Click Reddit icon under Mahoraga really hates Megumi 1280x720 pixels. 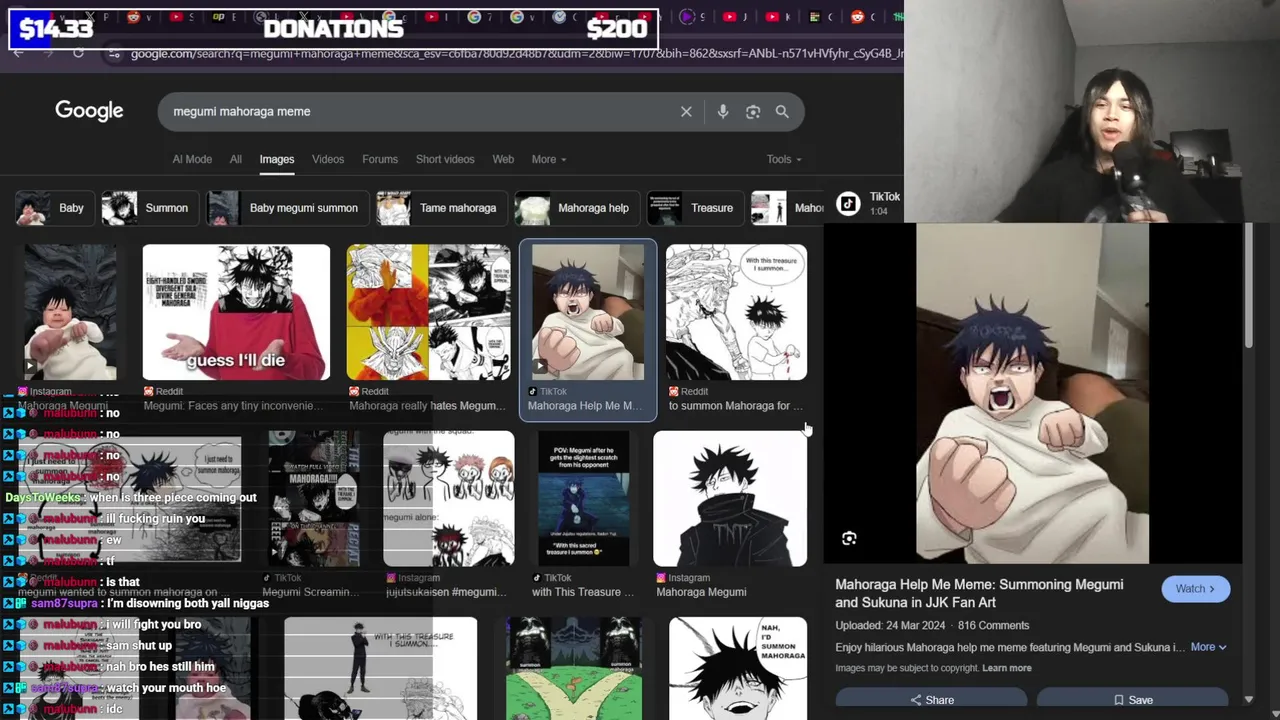(x=354, y=391)
